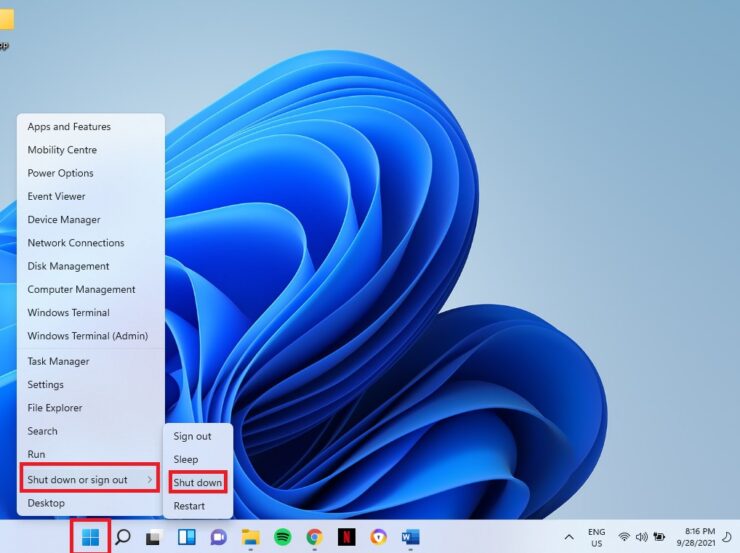
Task: Choose Restart from the power submenu
Action: [x=189, y=506]
